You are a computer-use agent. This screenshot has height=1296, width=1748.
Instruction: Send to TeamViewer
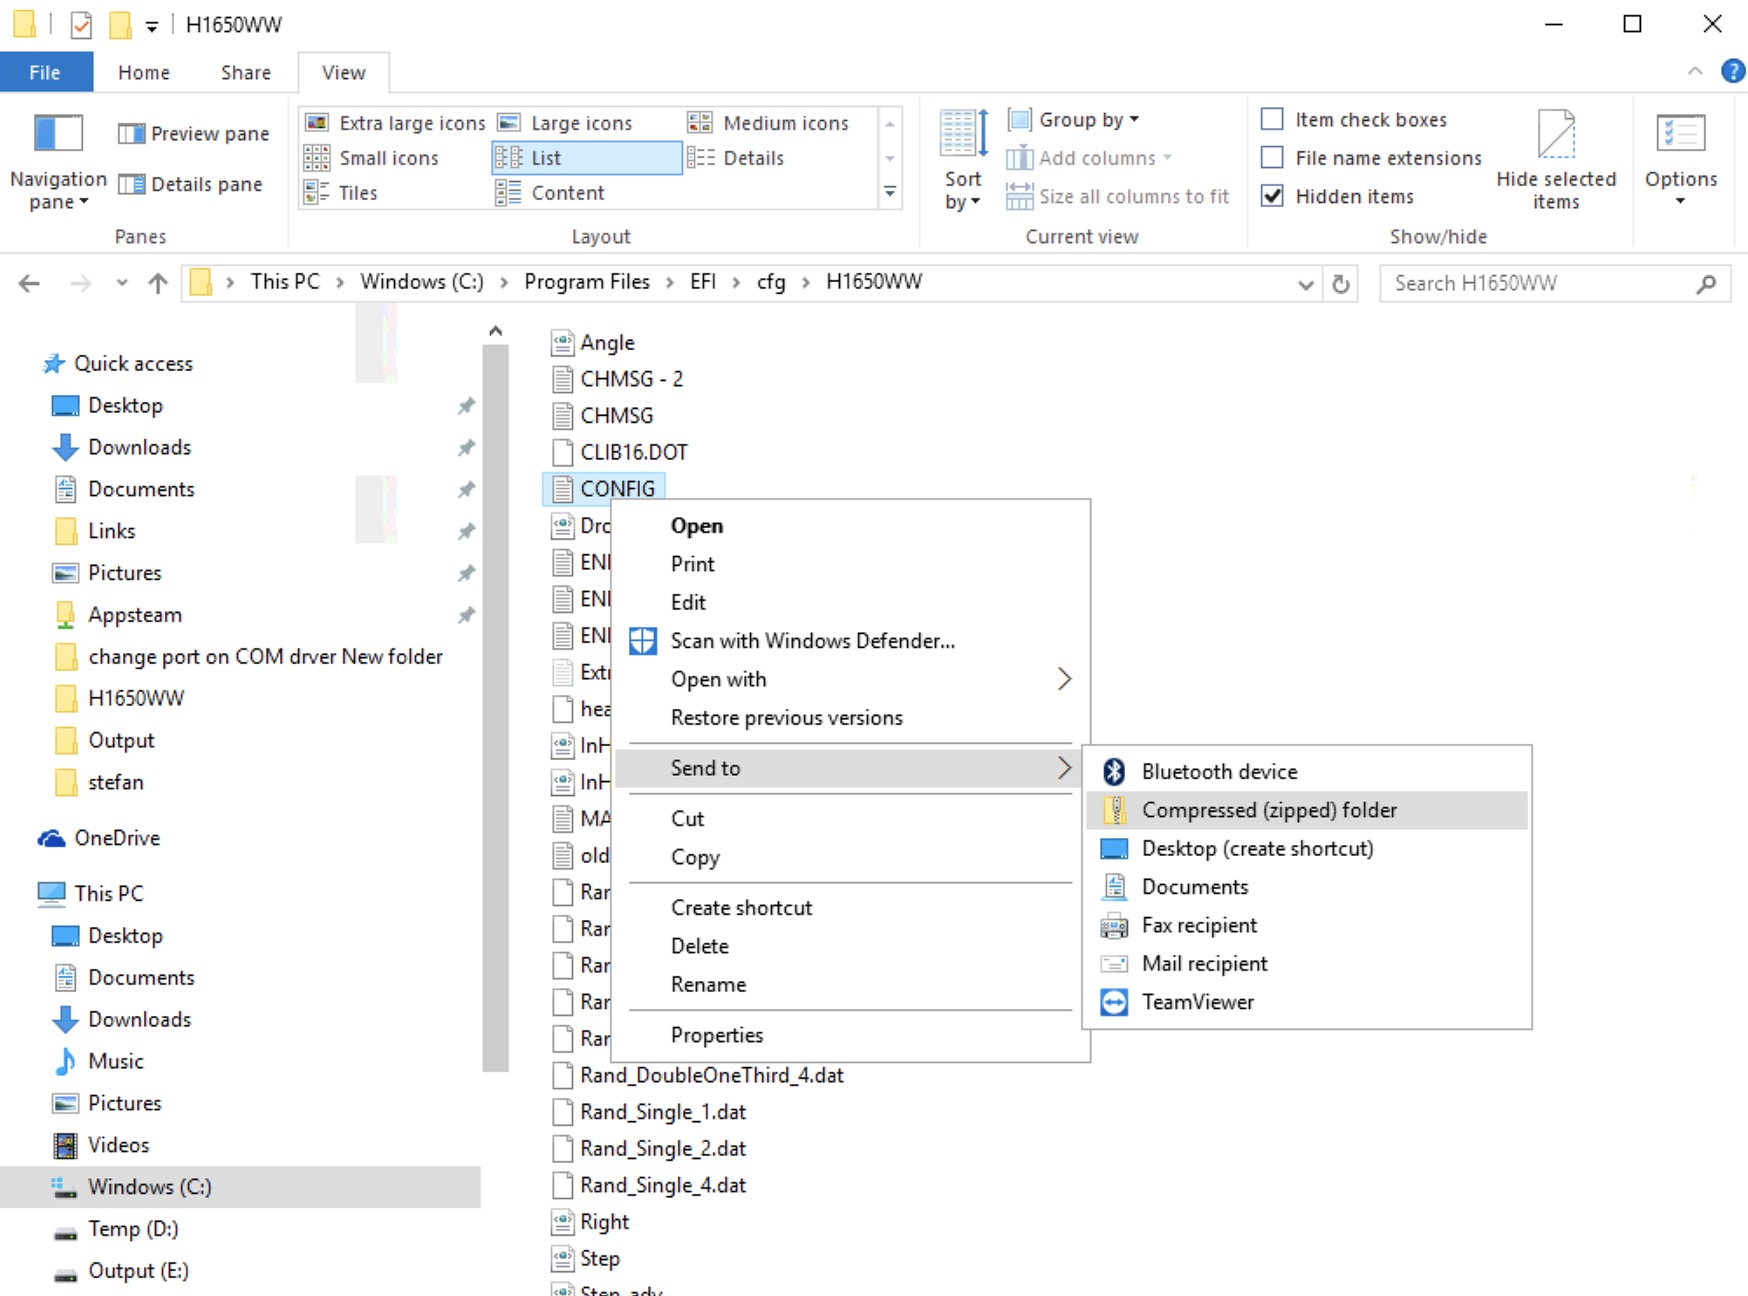tap(1307, 1002)
